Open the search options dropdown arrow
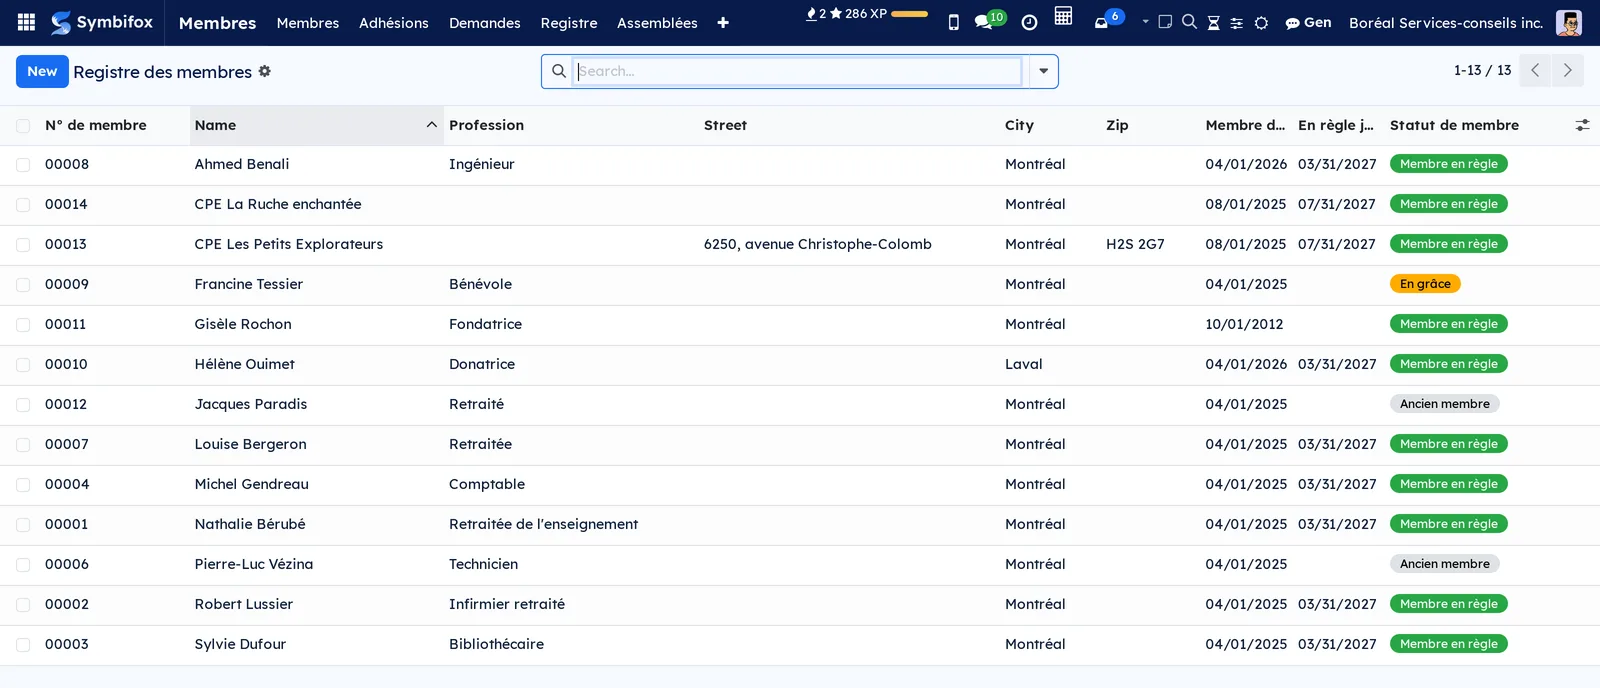1600x688 pixels. (x=1043, y=71)
